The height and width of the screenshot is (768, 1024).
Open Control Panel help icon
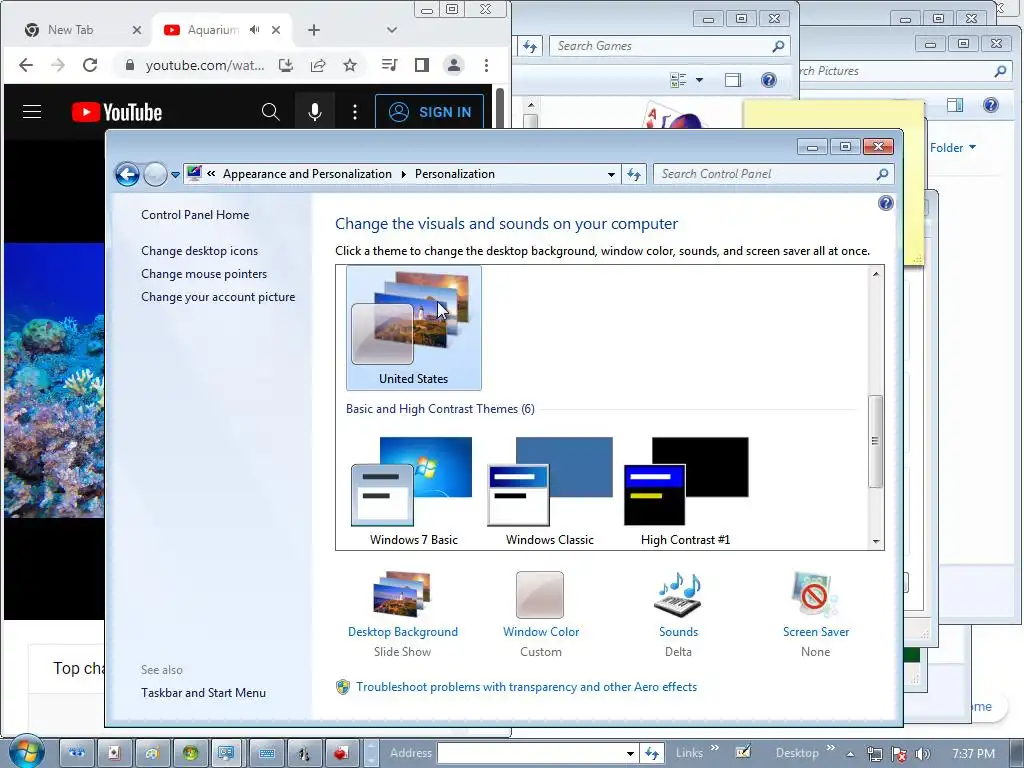[x=886, y=203]
